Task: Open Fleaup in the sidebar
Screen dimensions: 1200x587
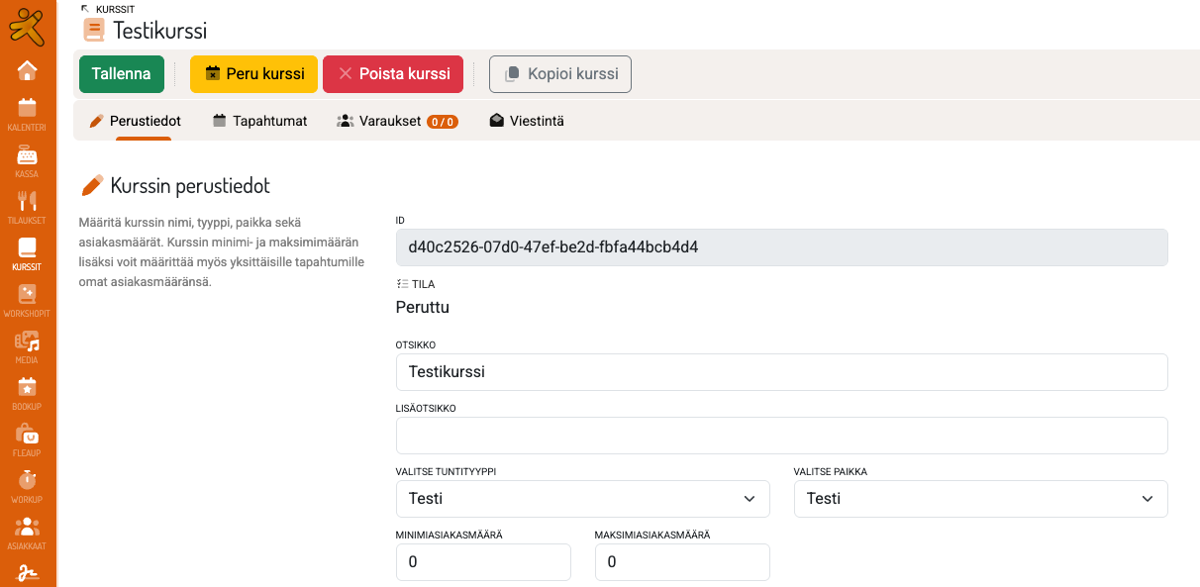Action: click(27, 440)
